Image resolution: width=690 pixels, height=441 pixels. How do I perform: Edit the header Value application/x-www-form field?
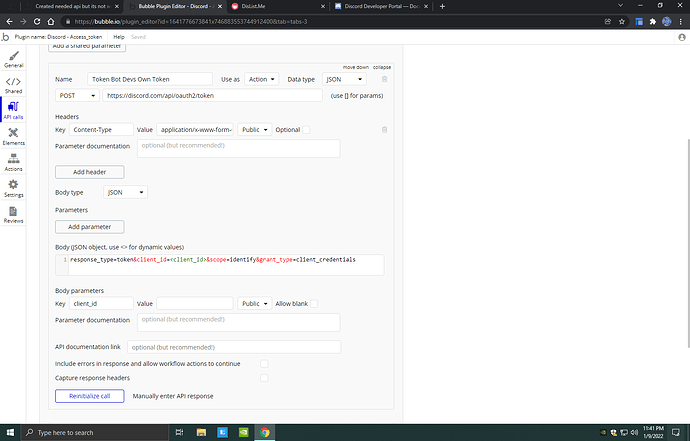(x=195, y=130)
